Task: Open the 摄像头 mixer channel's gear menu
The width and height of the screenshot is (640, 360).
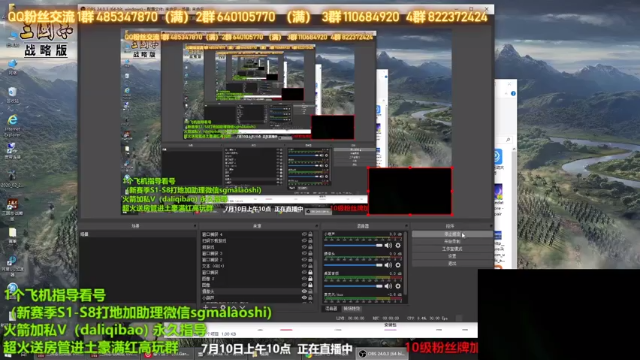Action: pyautogui.click(x=398, y=265)
